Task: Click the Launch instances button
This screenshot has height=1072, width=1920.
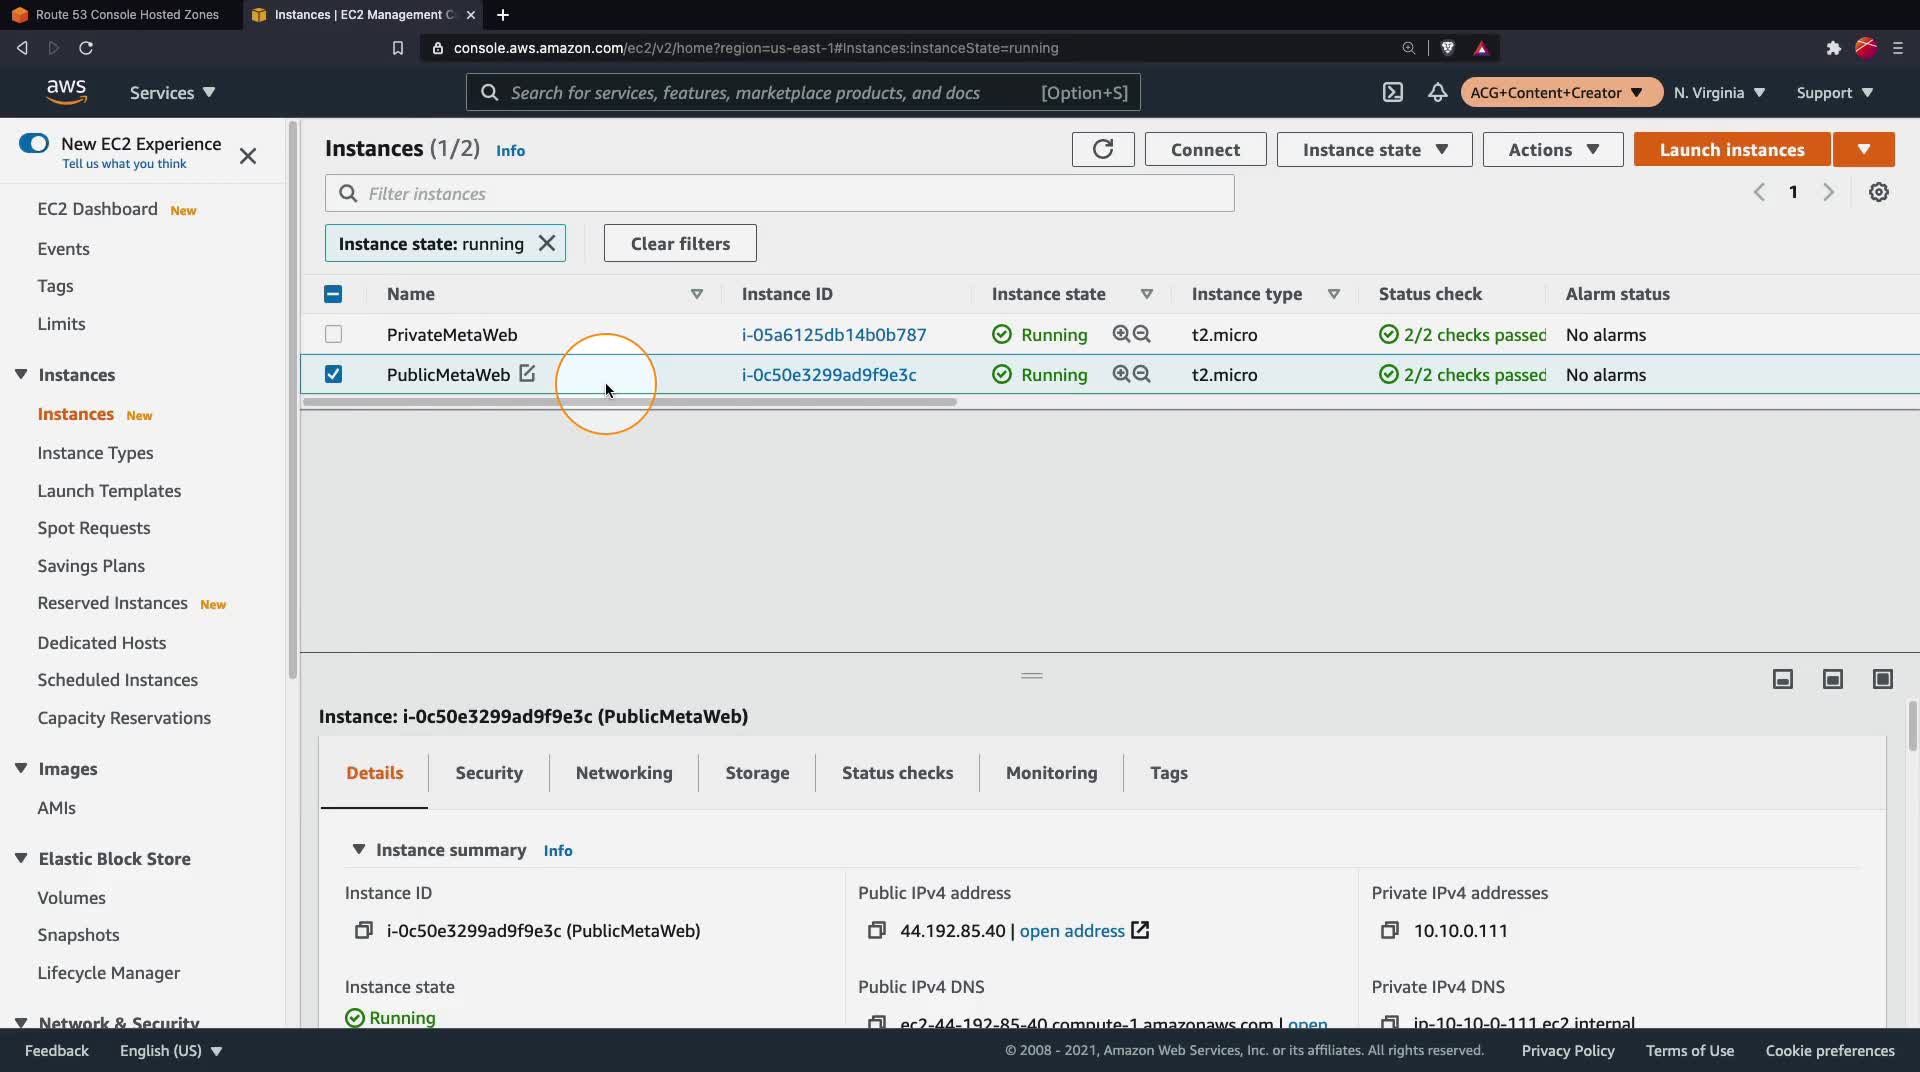Action: point(1731,149)
